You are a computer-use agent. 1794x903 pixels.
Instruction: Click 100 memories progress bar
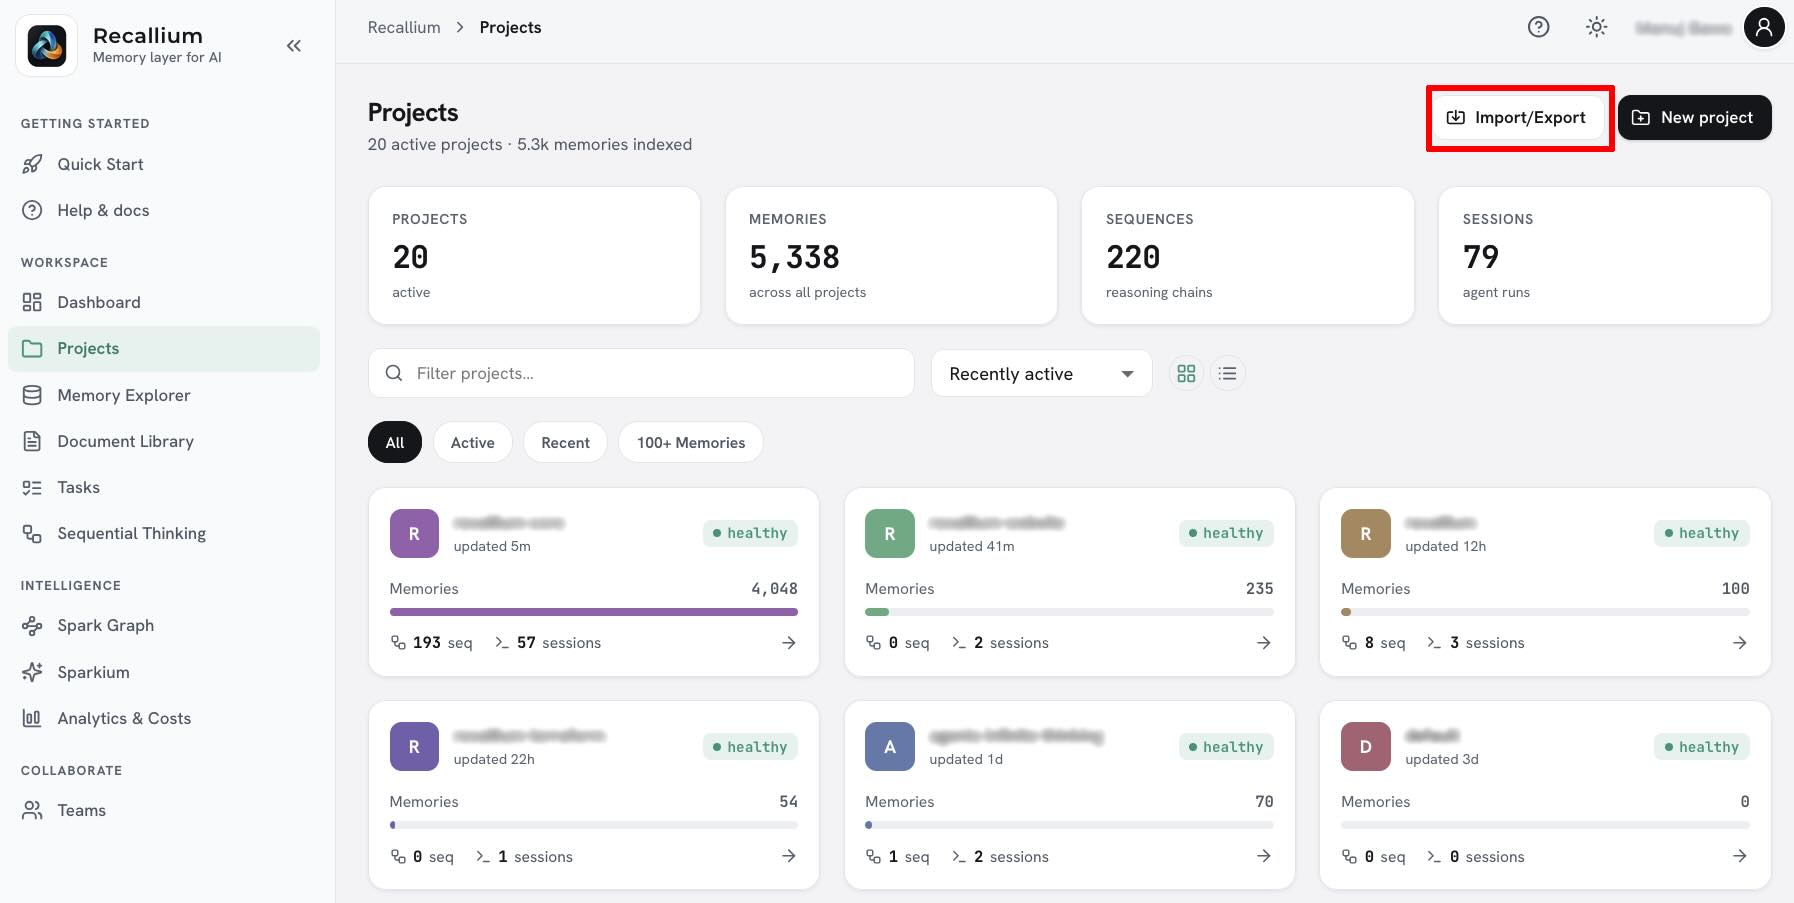1545,612
